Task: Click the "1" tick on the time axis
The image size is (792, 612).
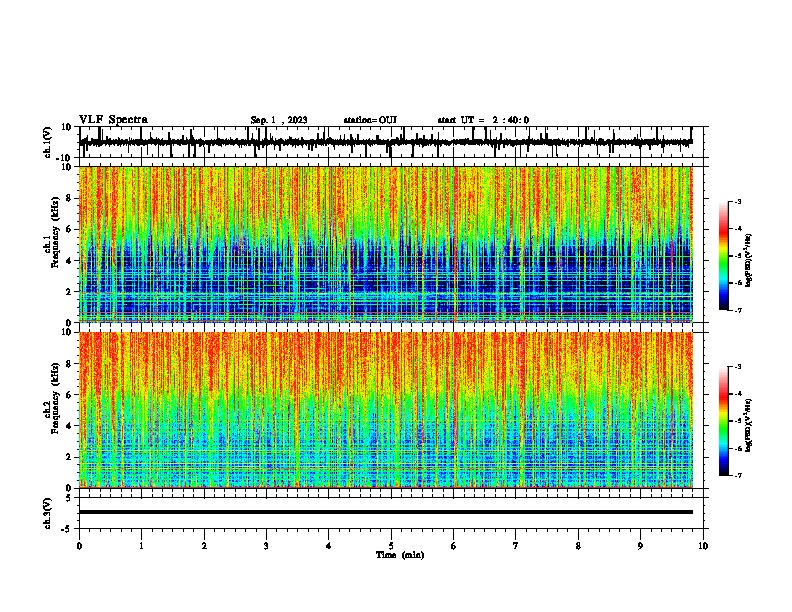Action: click(x=141, y=546)
